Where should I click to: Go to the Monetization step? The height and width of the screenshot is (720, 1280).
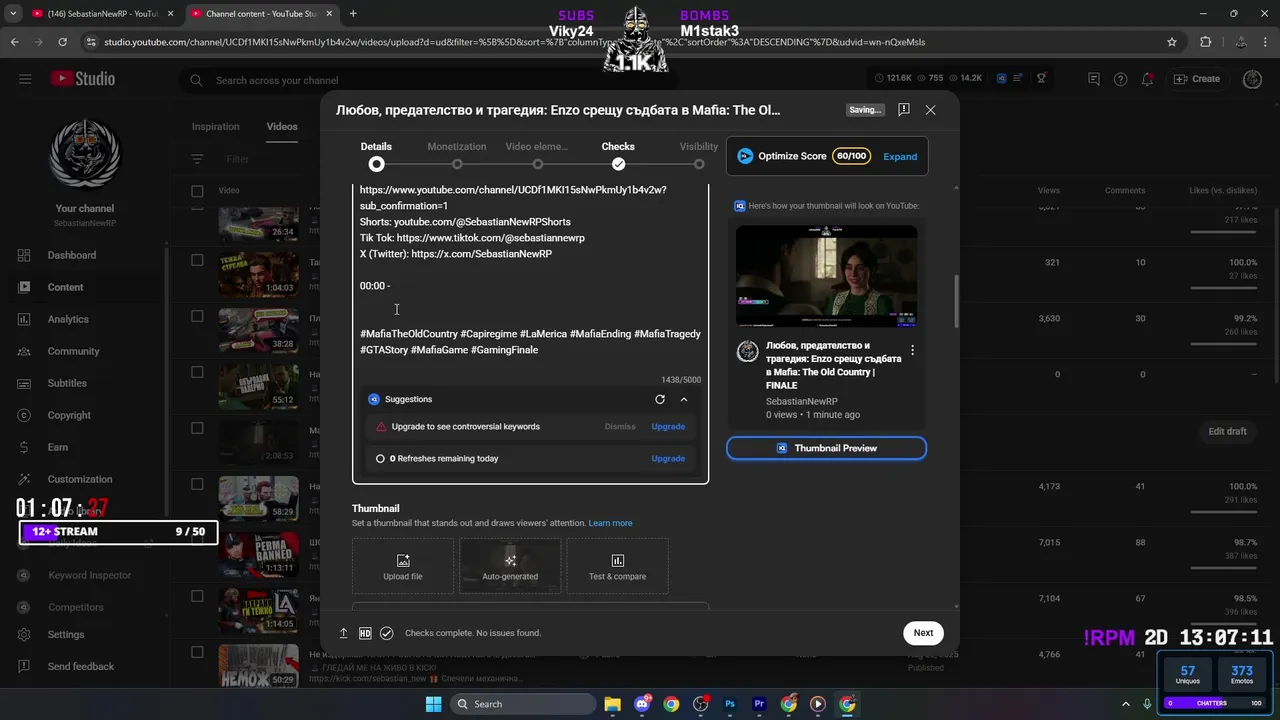(x=457, y=155)
